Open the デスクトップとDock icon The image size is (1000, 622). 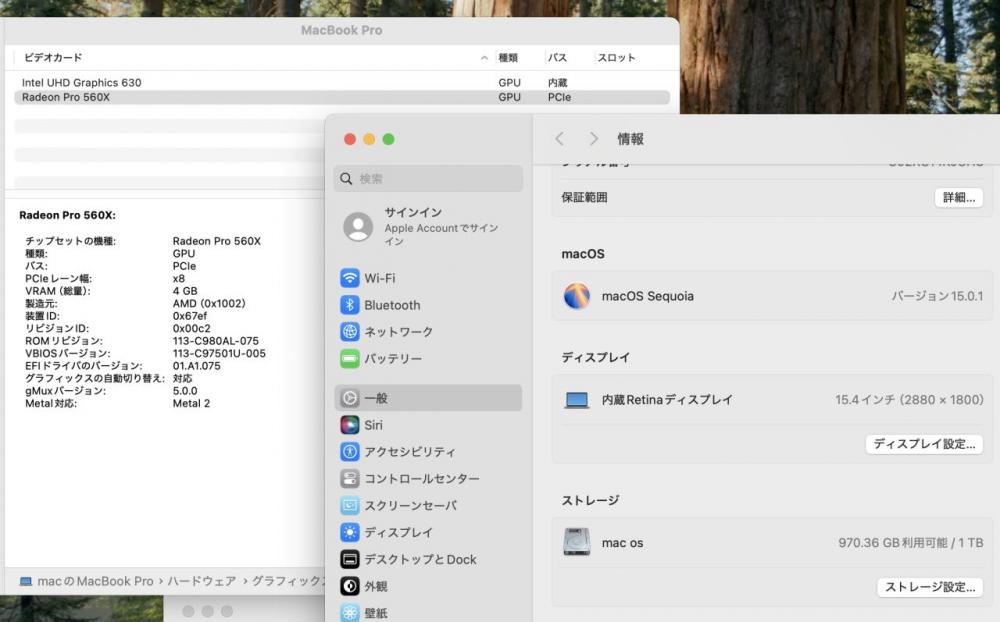[349, 559]
